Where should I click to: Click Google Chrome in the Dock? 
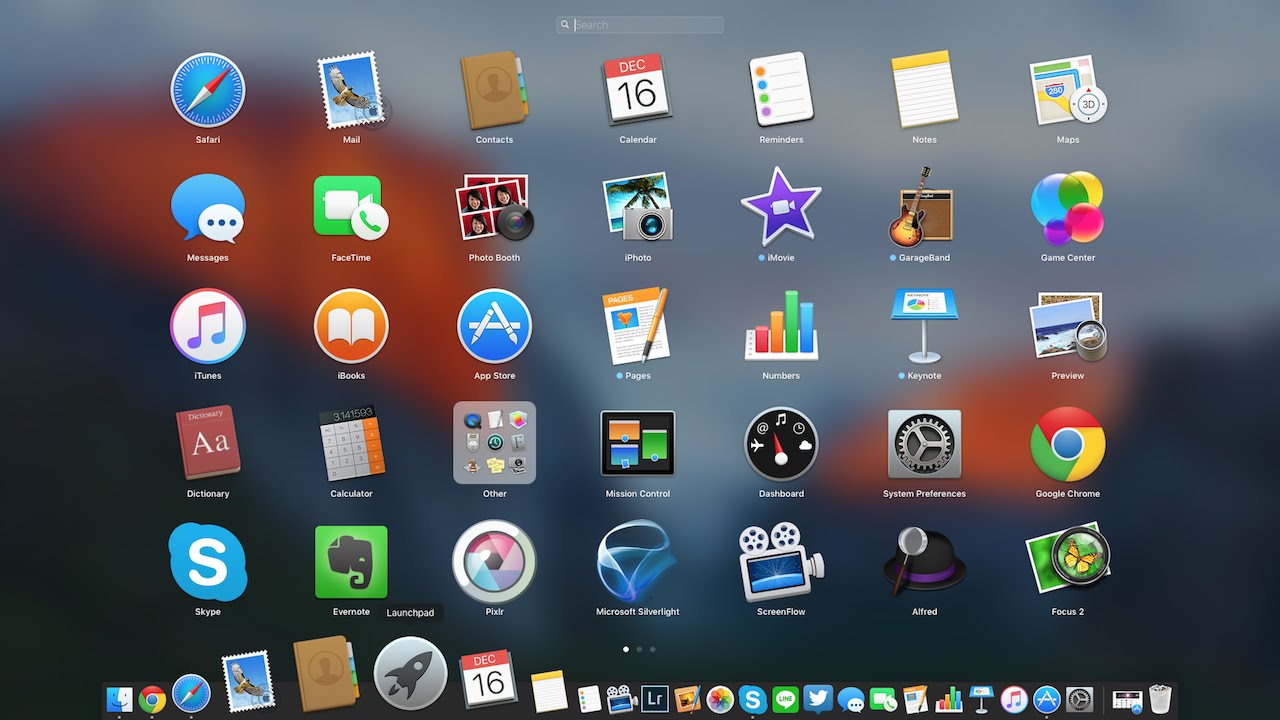[x=152, y=698]
